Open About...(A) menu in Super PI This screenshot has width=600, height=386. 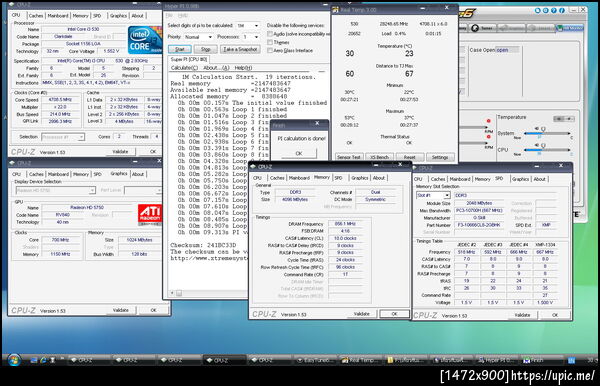(216, 68)
